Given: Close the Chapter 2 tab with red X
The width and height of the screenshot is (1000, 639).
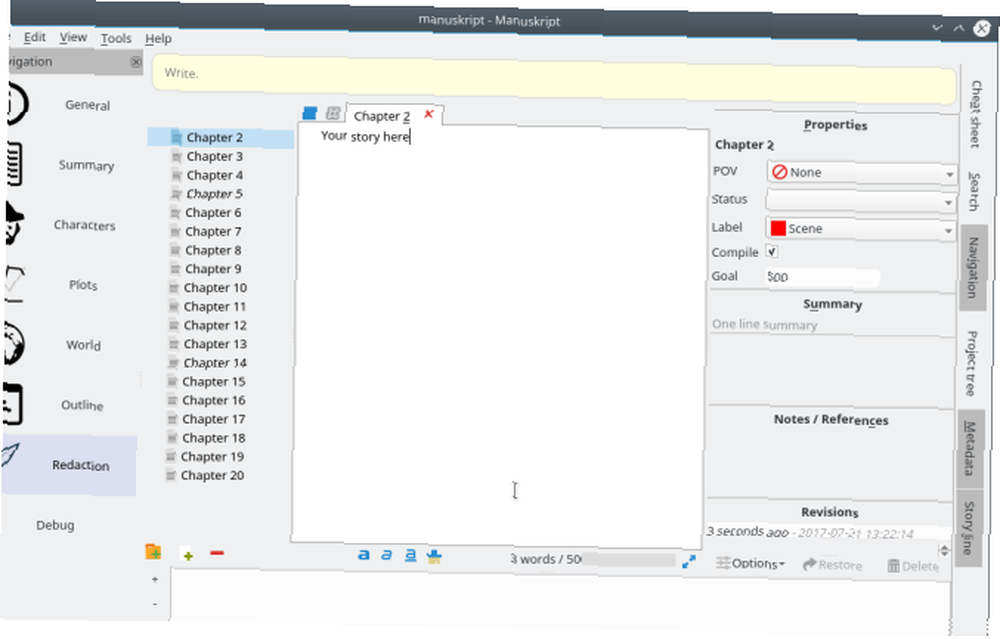Looking at the screenshot, I should point(429,114).
